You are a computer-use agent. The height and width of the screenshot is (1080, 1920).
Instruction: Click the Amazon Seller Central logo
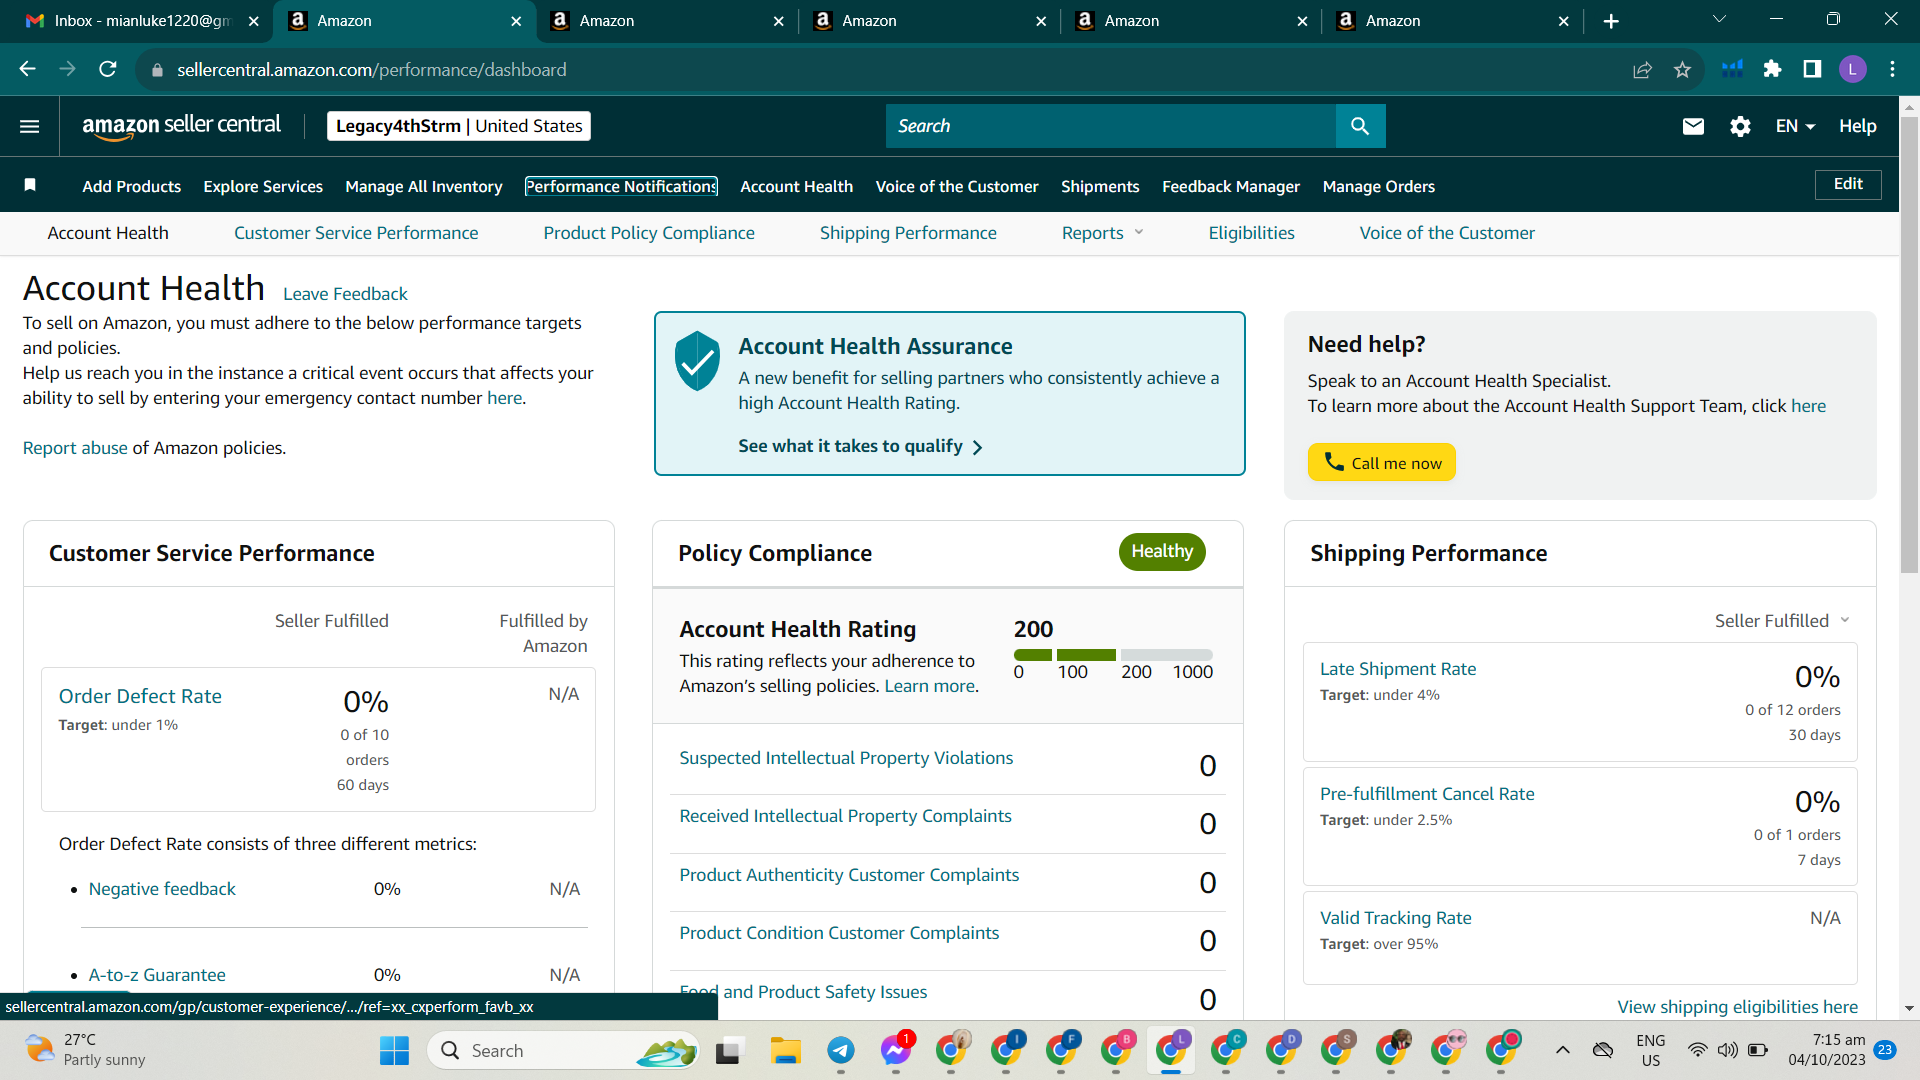click(x=181, y=126)
